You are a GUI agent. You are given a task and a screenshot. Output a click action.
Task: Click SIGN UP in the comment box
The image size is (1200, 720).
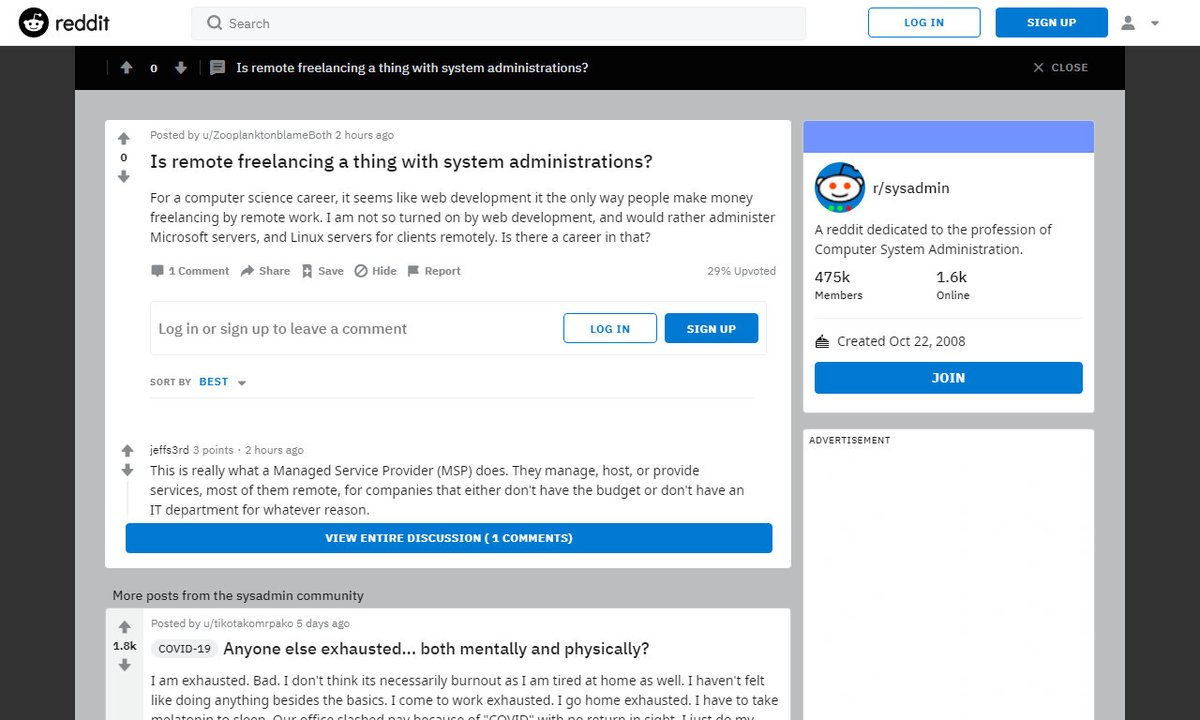click(711, 329)
